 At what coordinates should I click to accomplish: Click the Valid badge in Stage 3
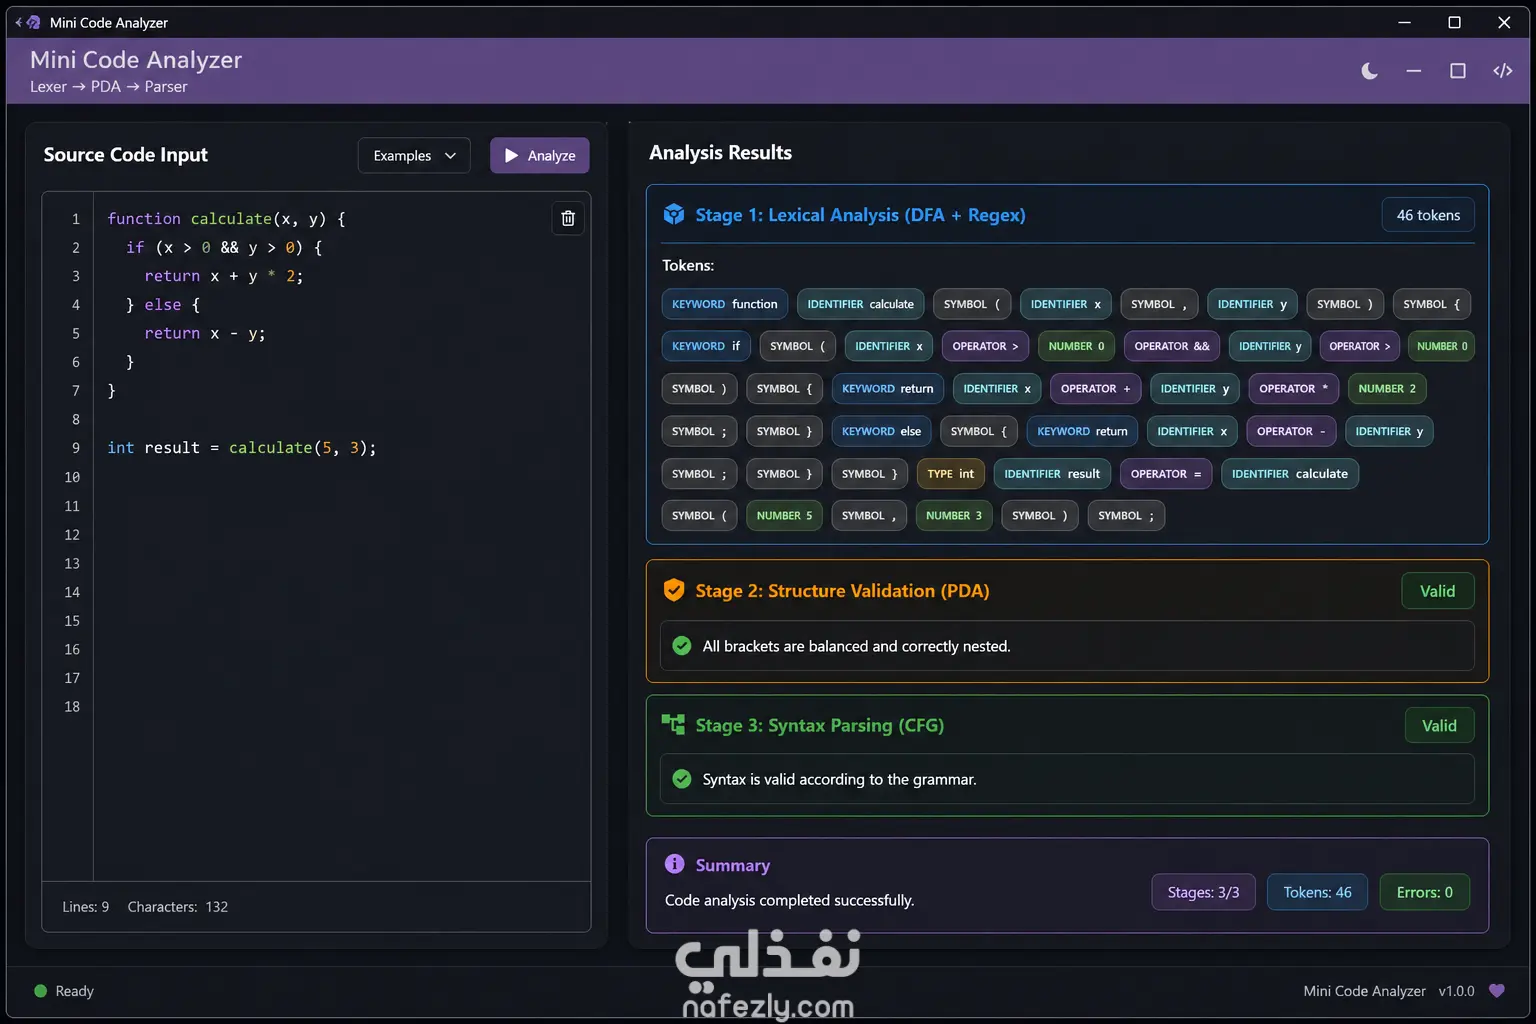click(x=1439, y=726)
